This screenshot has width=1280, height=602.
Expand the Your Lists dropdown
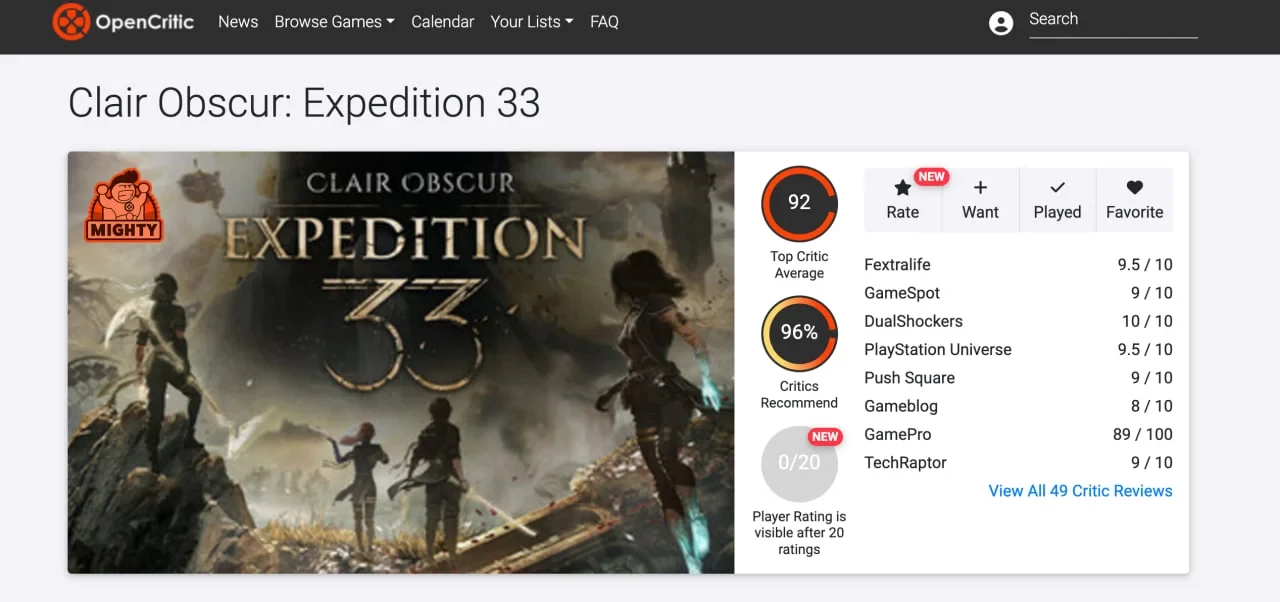(x=531, y=22)
